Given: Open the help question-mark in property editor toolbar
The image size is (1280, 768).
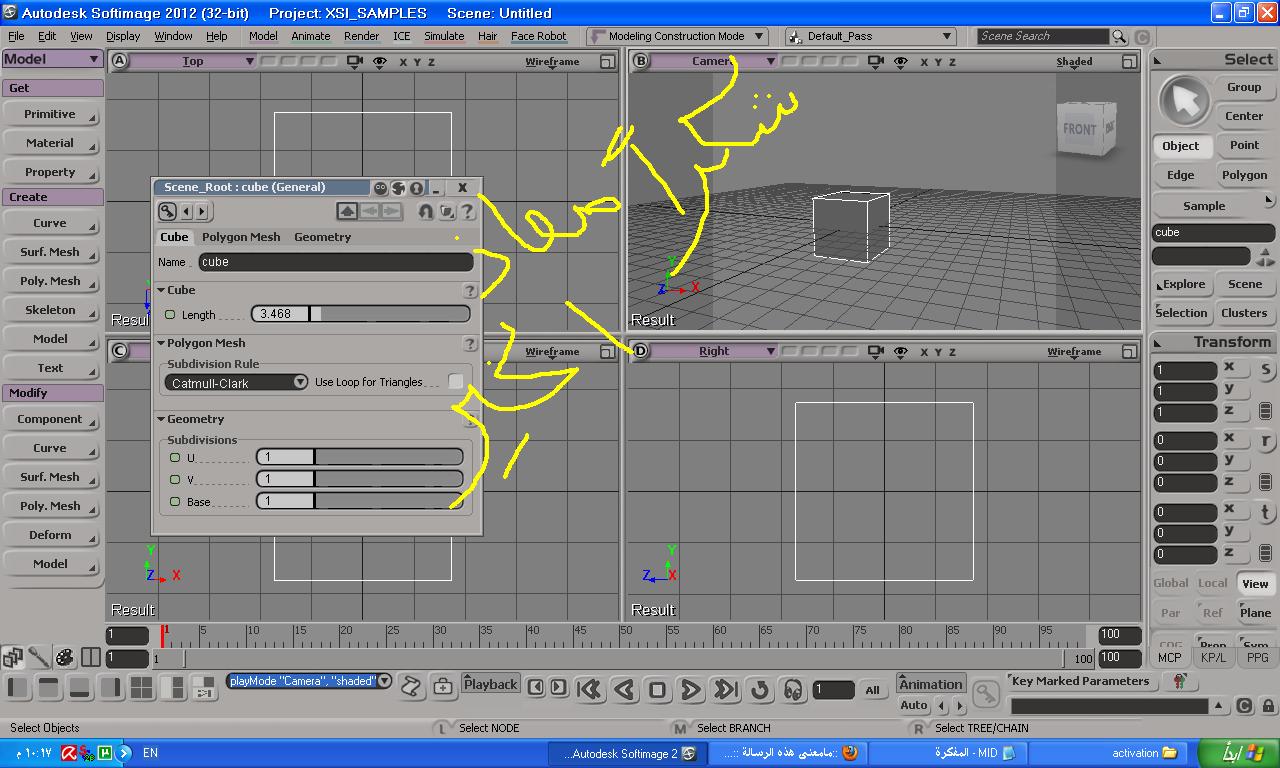Looking at the screenshot, I should [x=467, y=211].
